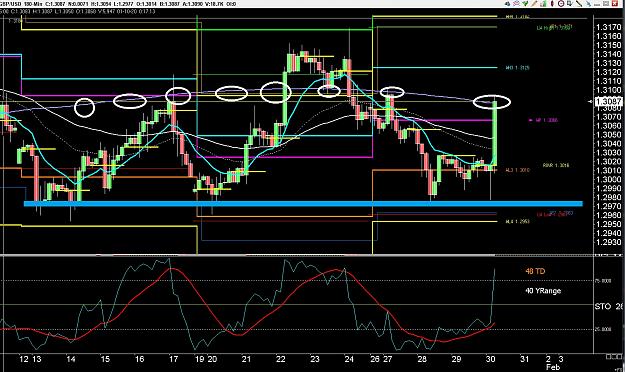The width and height of the screenshot is (625, 372).
Task: Click date label 24 on time axis
Action: coord(349,359)
